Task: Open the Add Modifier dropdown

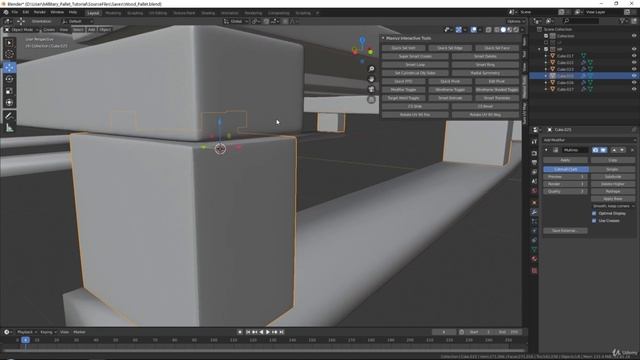Action: coord(589,140)
